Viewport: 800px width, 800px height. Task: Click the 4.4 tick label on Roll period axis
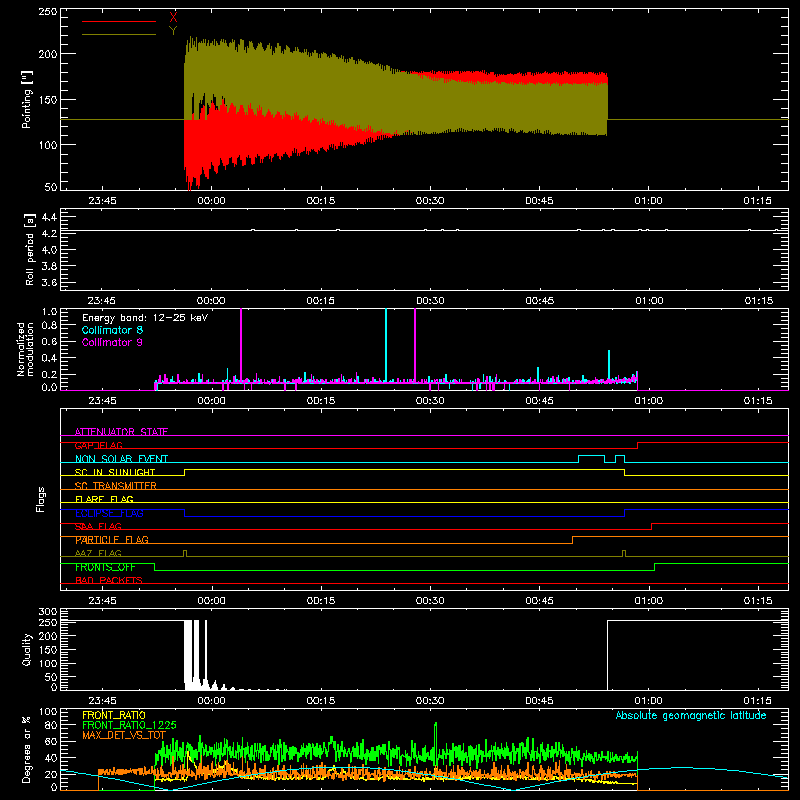tap(48, 217)
